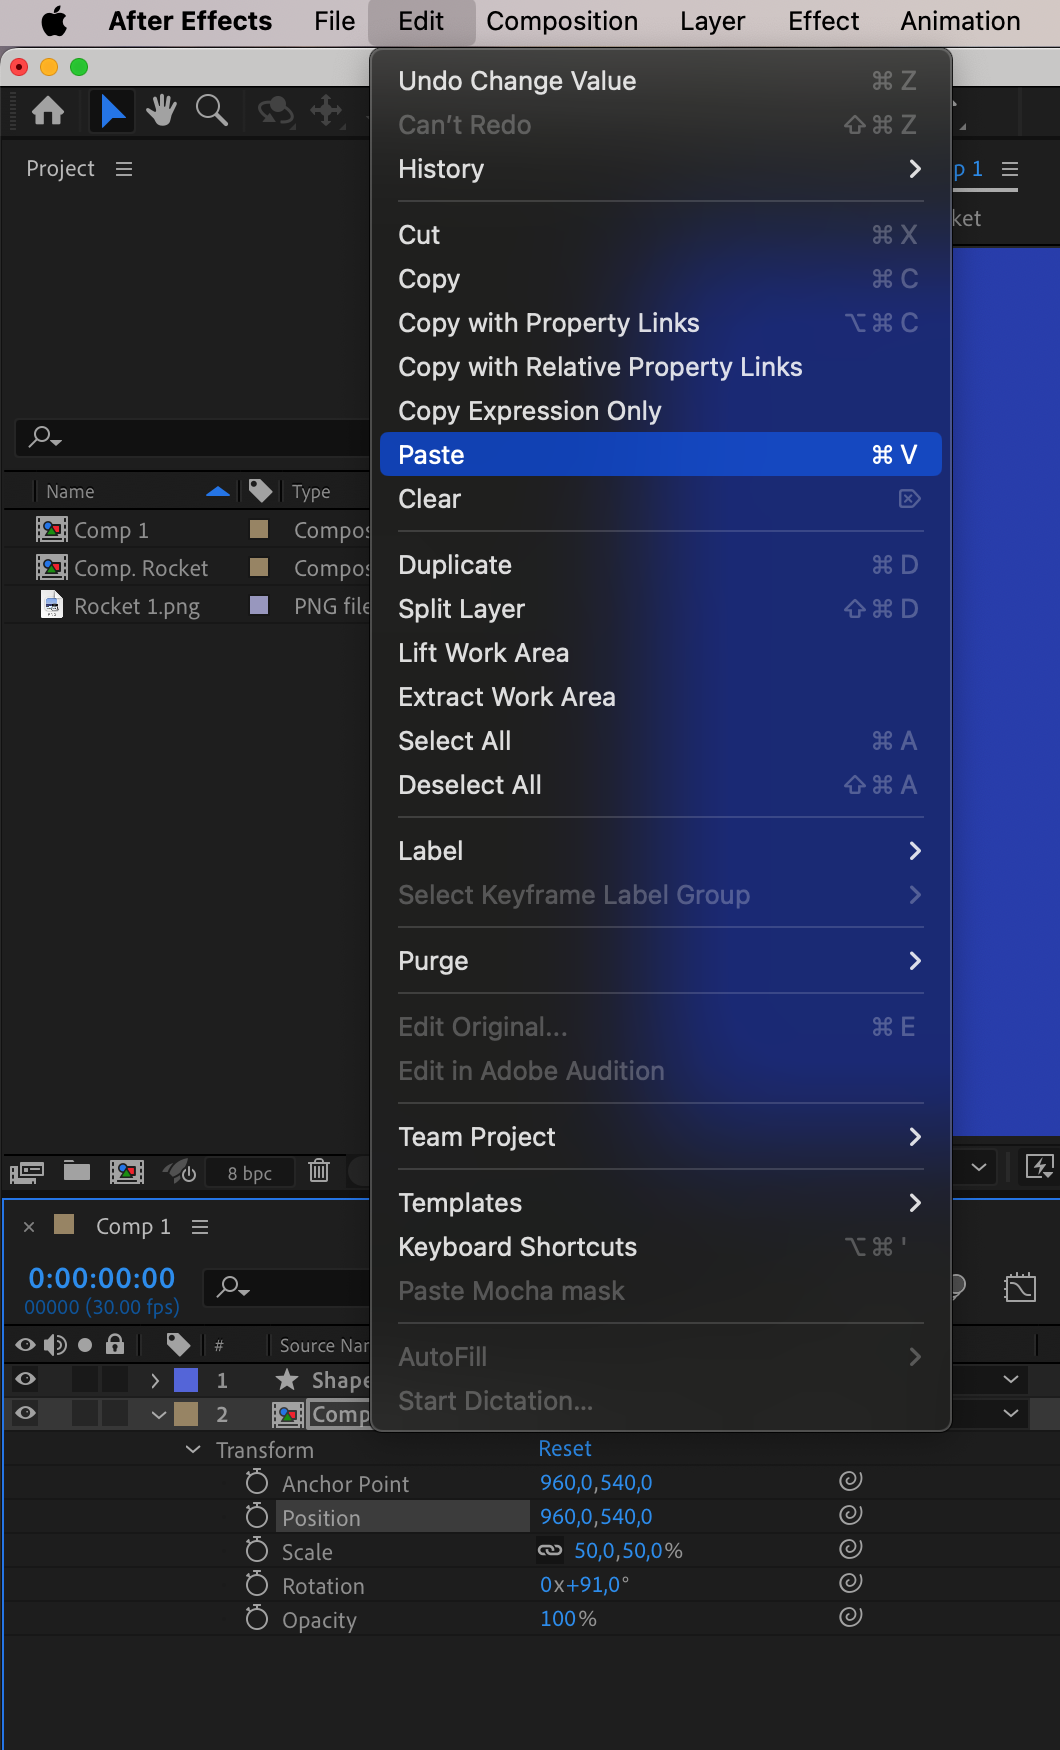Click layer 1 blue label color swatch
Screen dimensions: 1060x1750
click(x=186, y=1380)
